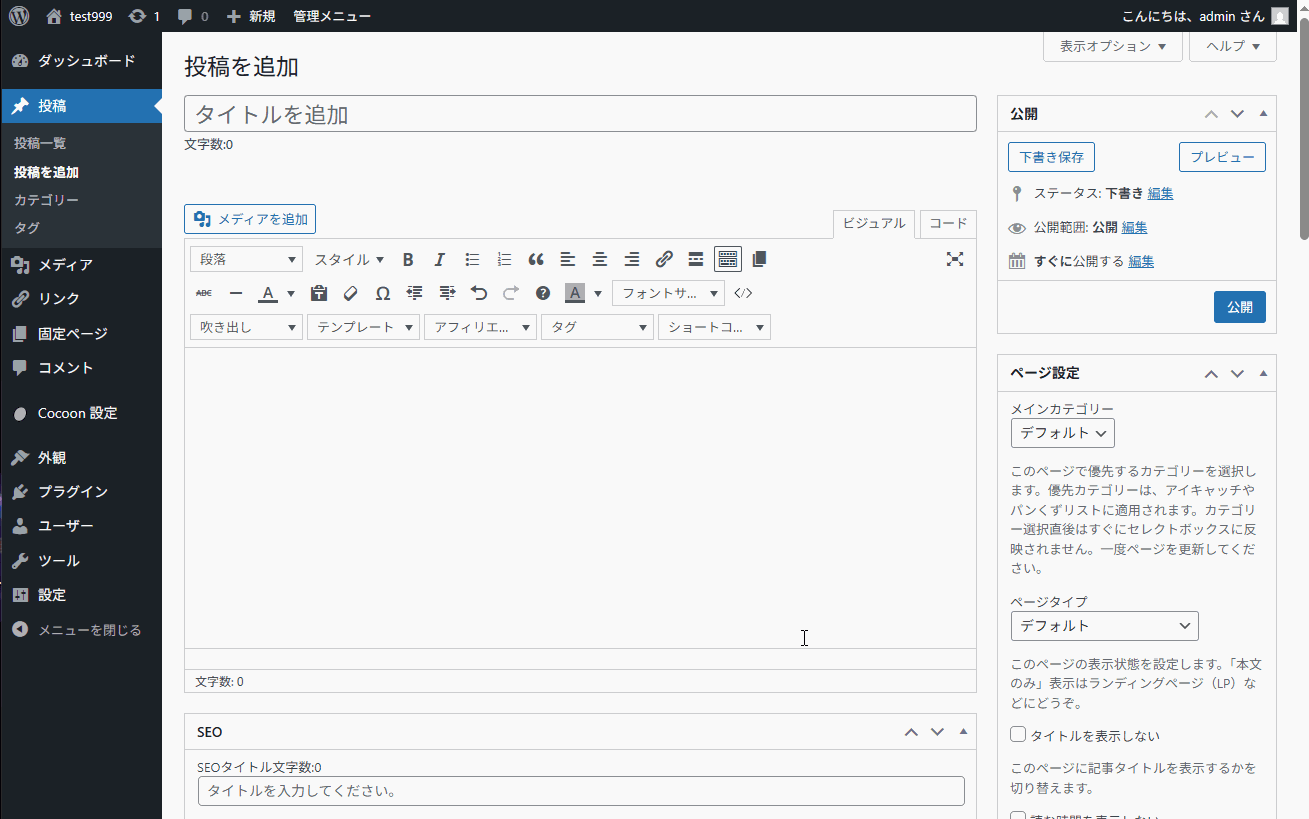Click the insert link icon
Viewport: 1309px width, 819px height.
664,259
